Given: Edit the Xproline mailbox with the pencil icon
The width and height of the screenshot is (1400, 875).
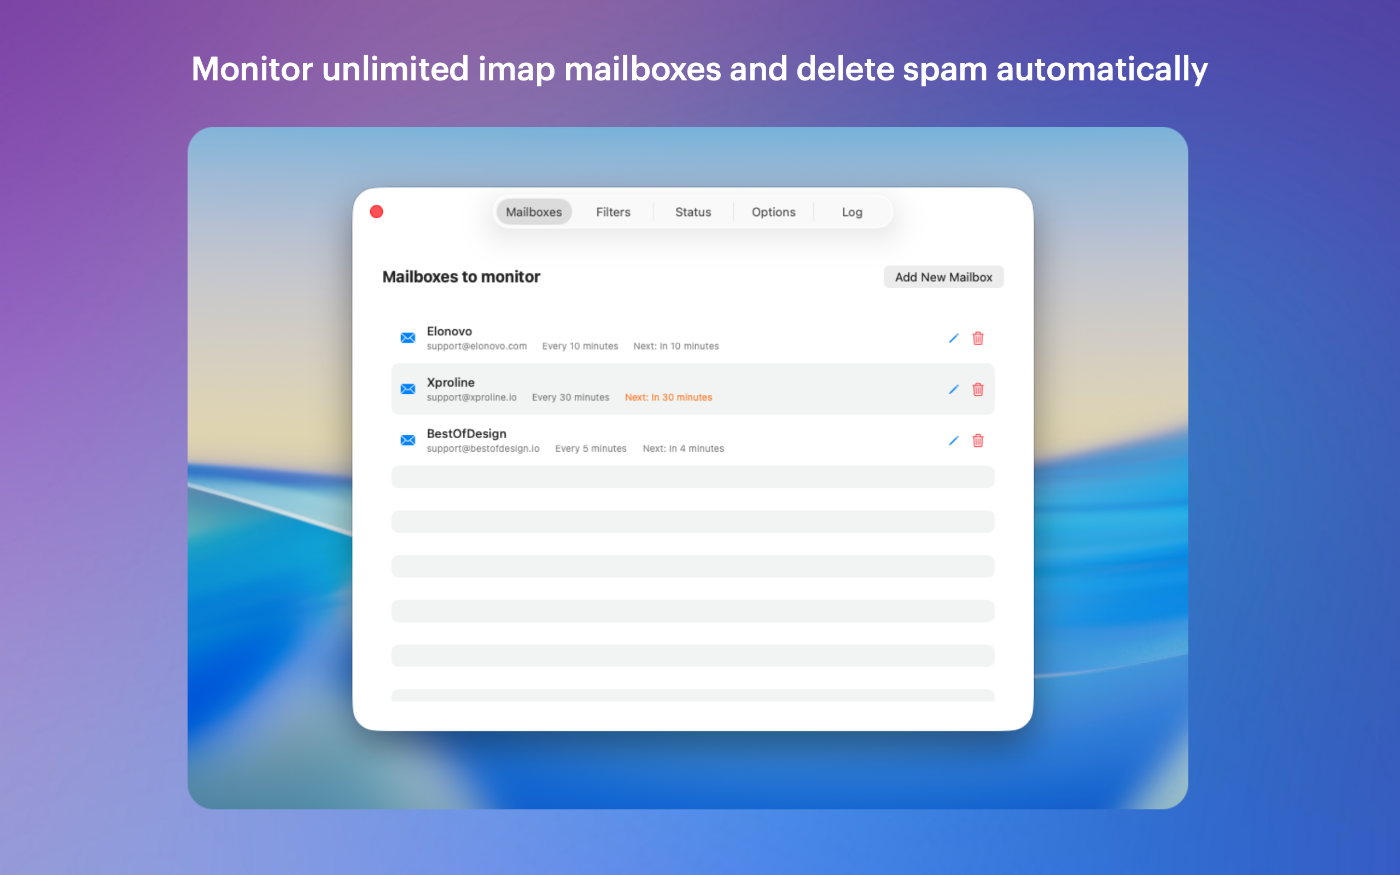Looking at the screenshot, I should 953,389.
